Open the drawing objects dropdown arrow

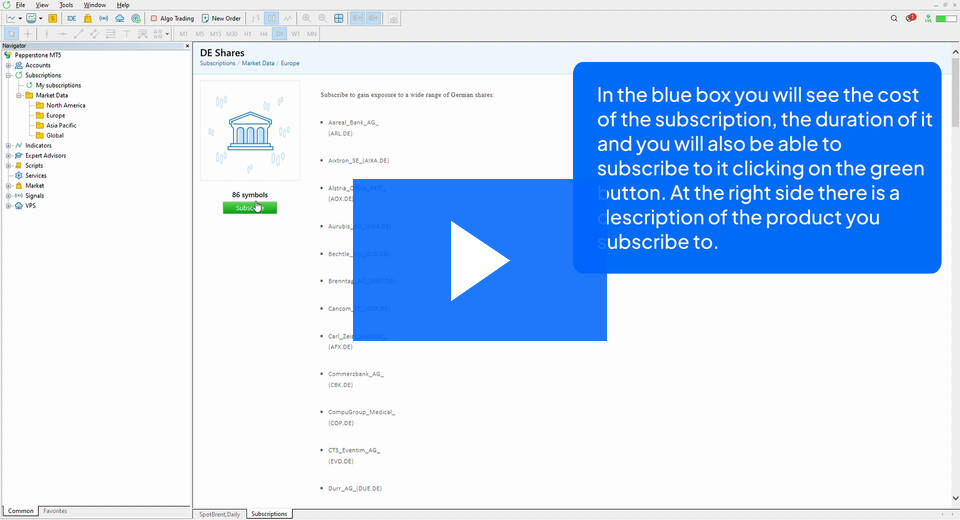pyautogui.click(x=167, y=34)
